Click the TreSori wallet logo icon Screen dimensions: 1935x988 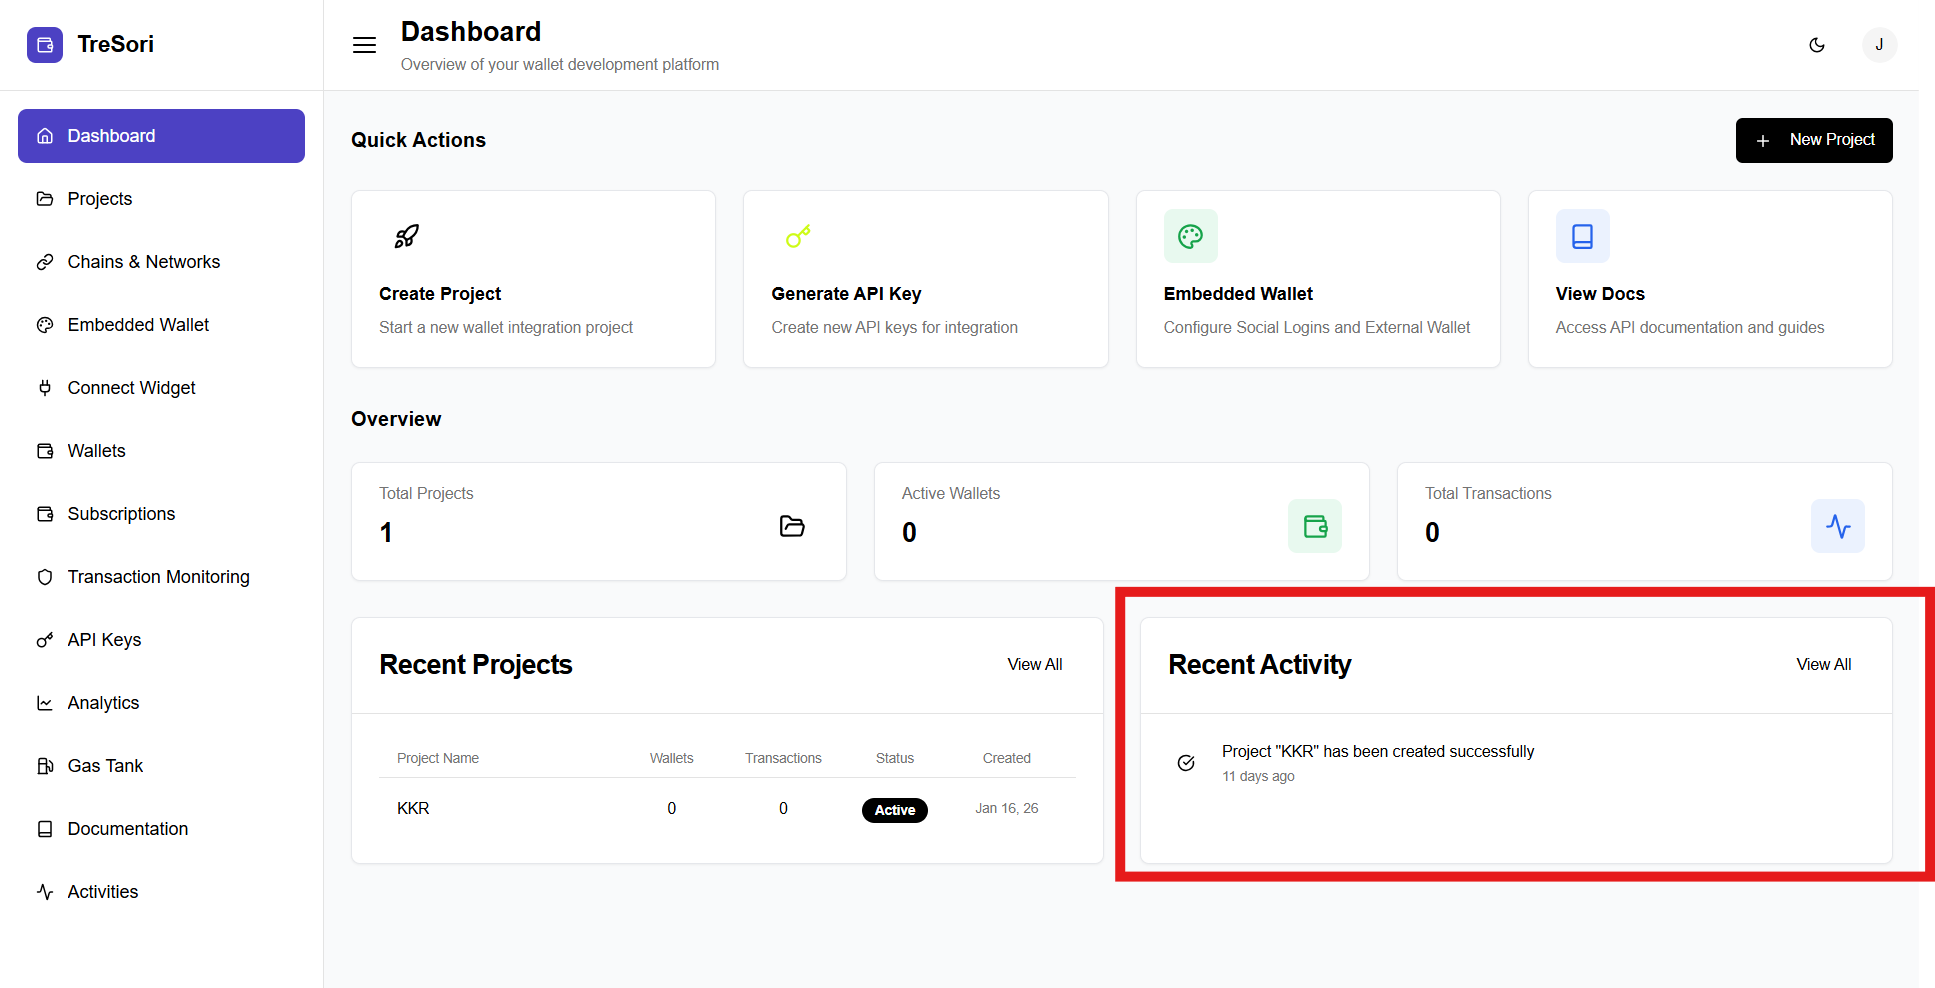pos(45,45)
